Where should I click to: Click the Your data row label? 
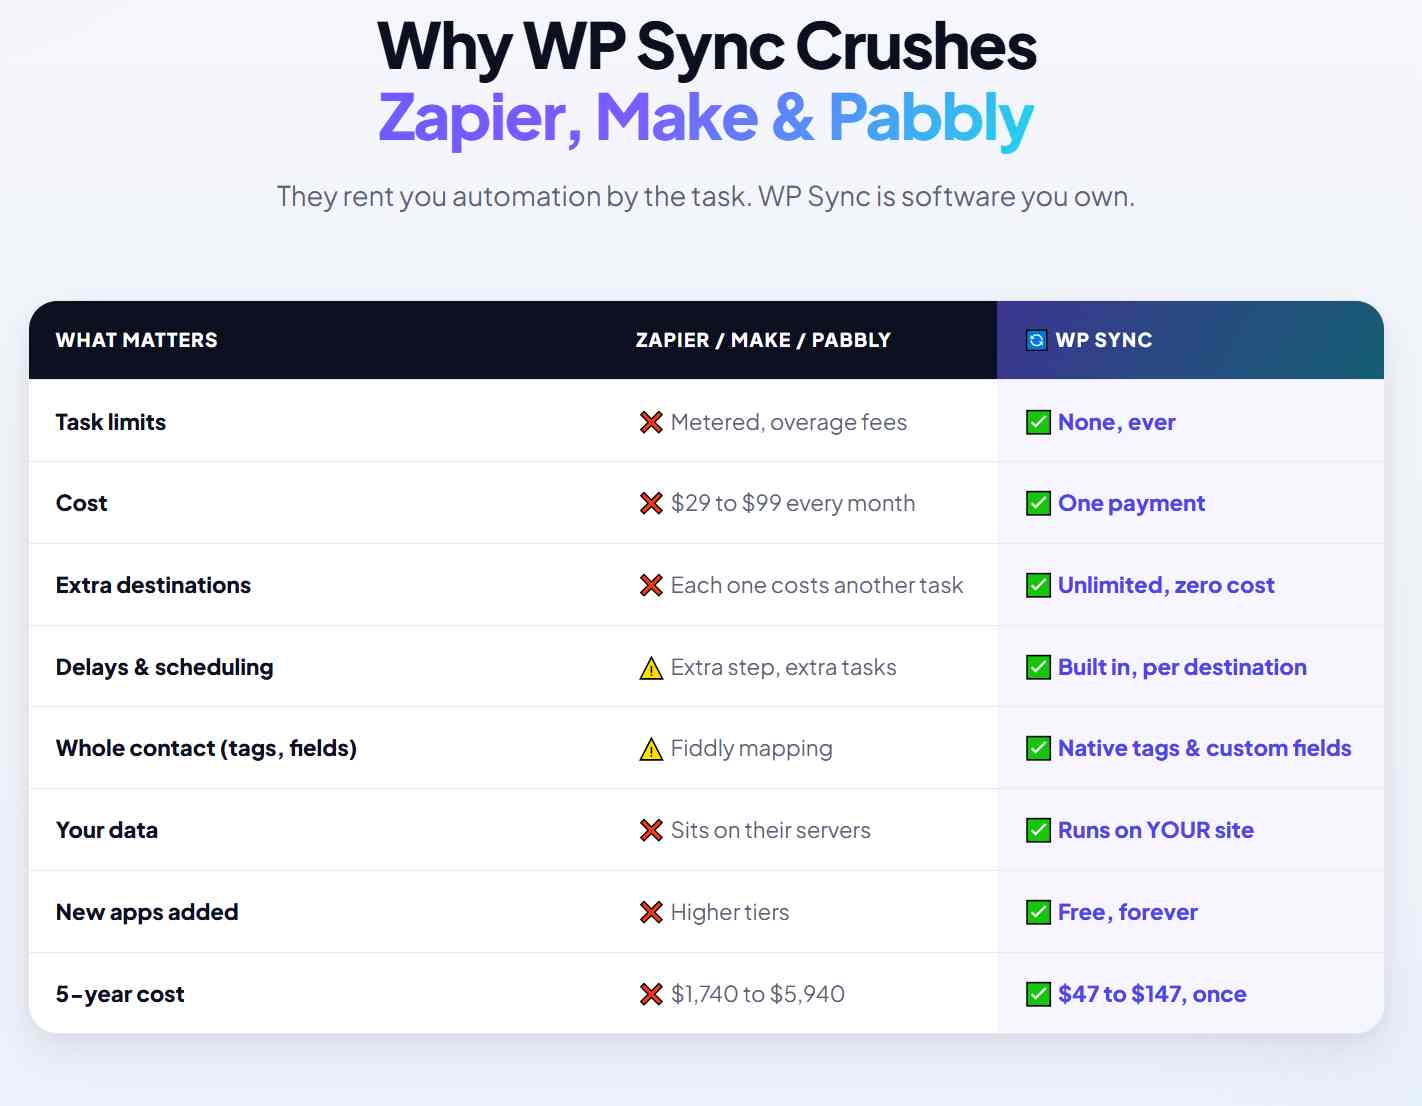(107, 830)
